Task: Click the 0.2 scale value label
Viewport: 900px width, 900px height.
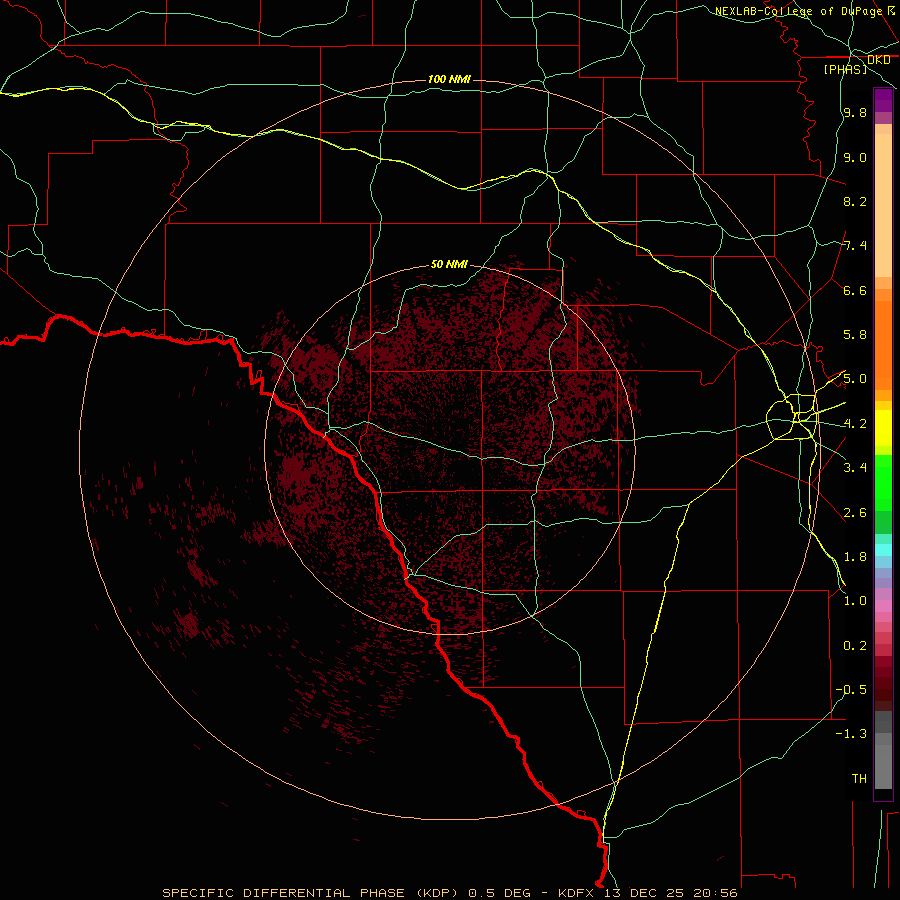Action: pos(855,646)
